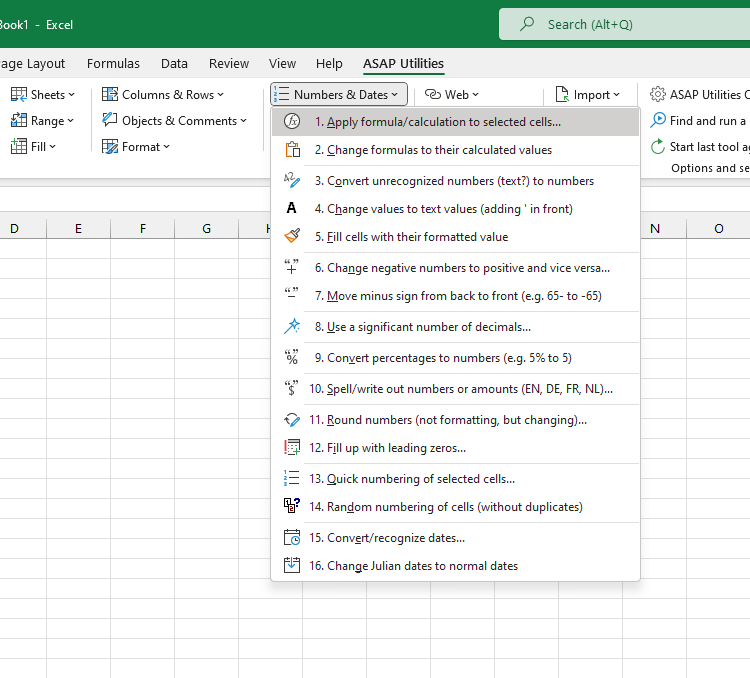Image resolution: width=750 pixels, height=678 pixels.
Task: Select column G header
Action: click(x=206, y=228)
